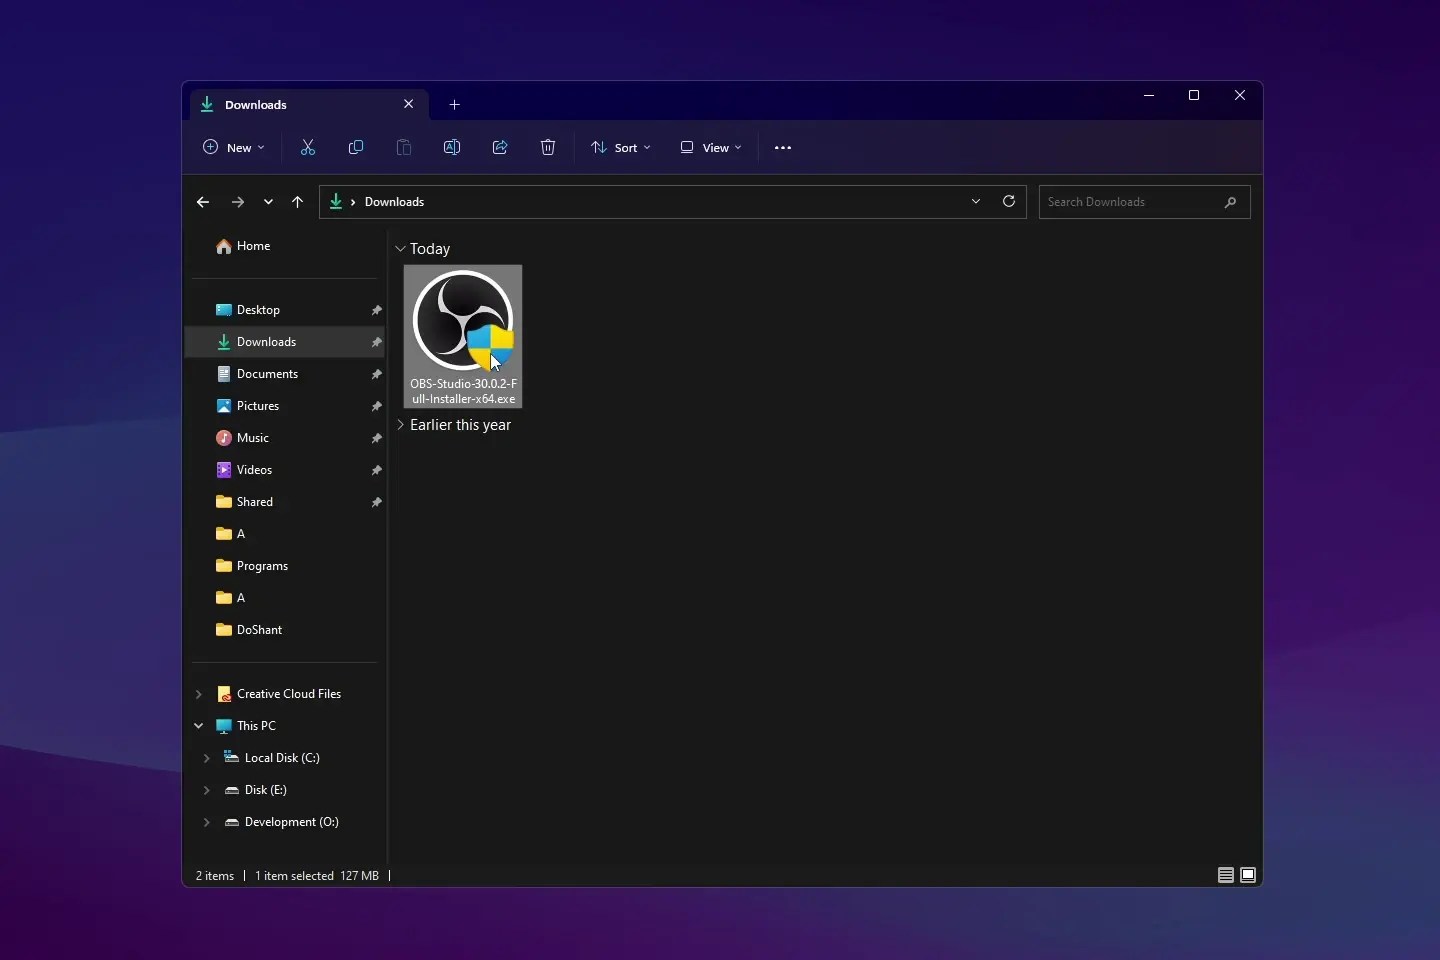Click the Share icon in the toolbar
Screen dimensions: 1440x960
tap(499, 147)
